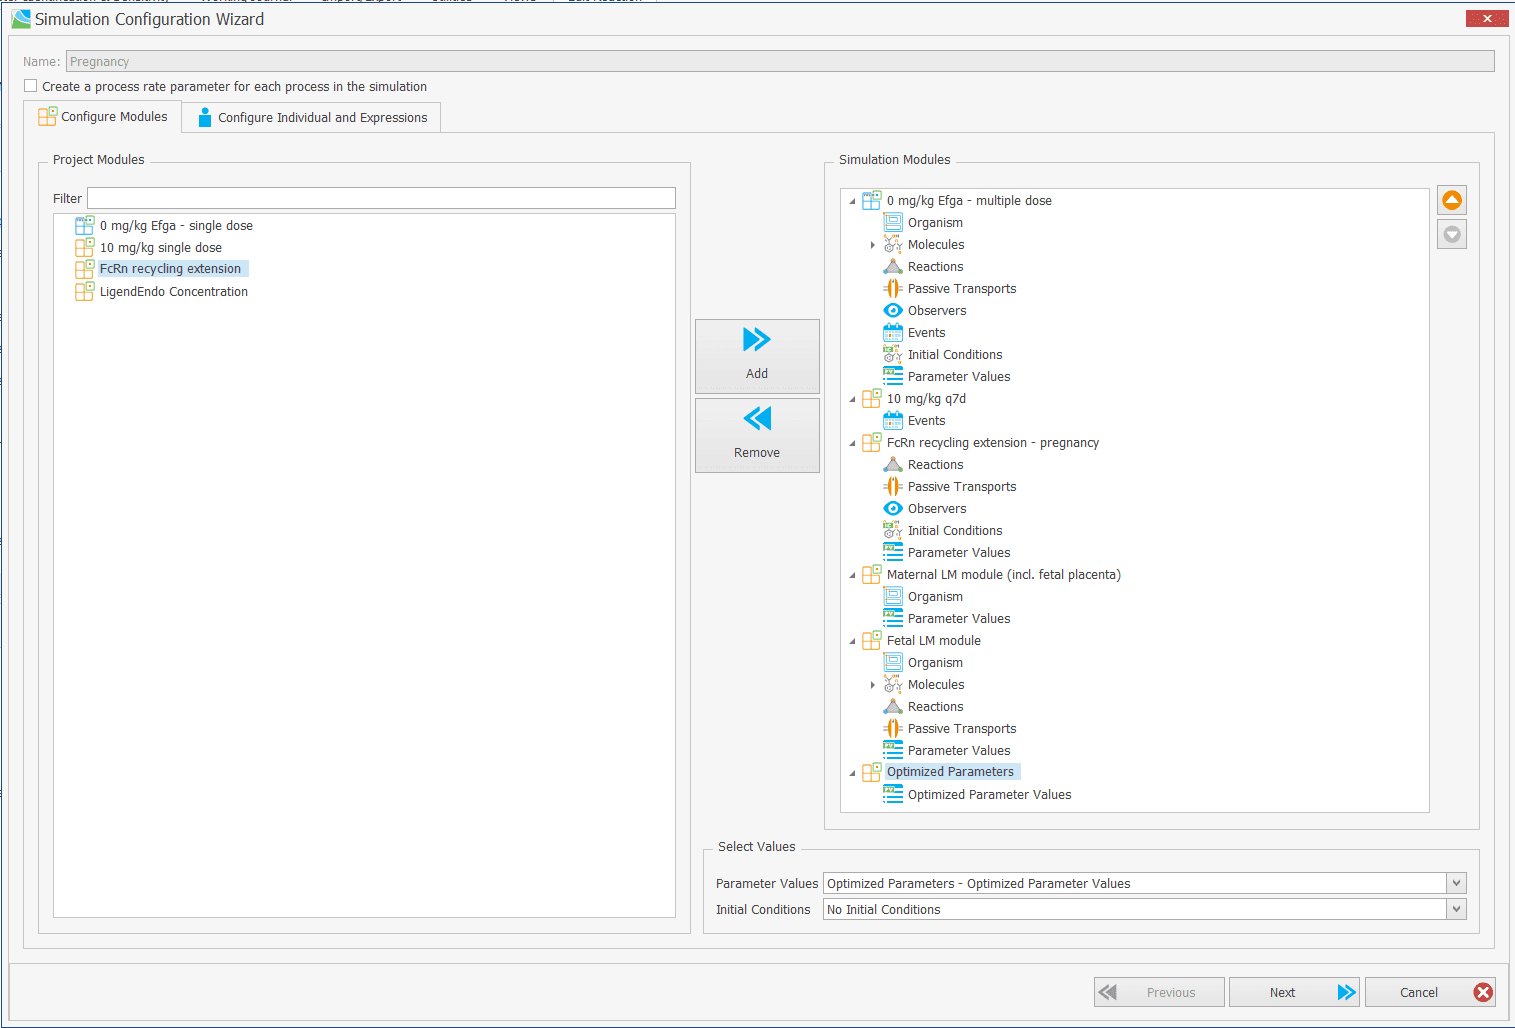Click the LigendEndo Concentration module icon
Image resolution: width=1515 pixels, height=1028 pixels.
point(85,292)
